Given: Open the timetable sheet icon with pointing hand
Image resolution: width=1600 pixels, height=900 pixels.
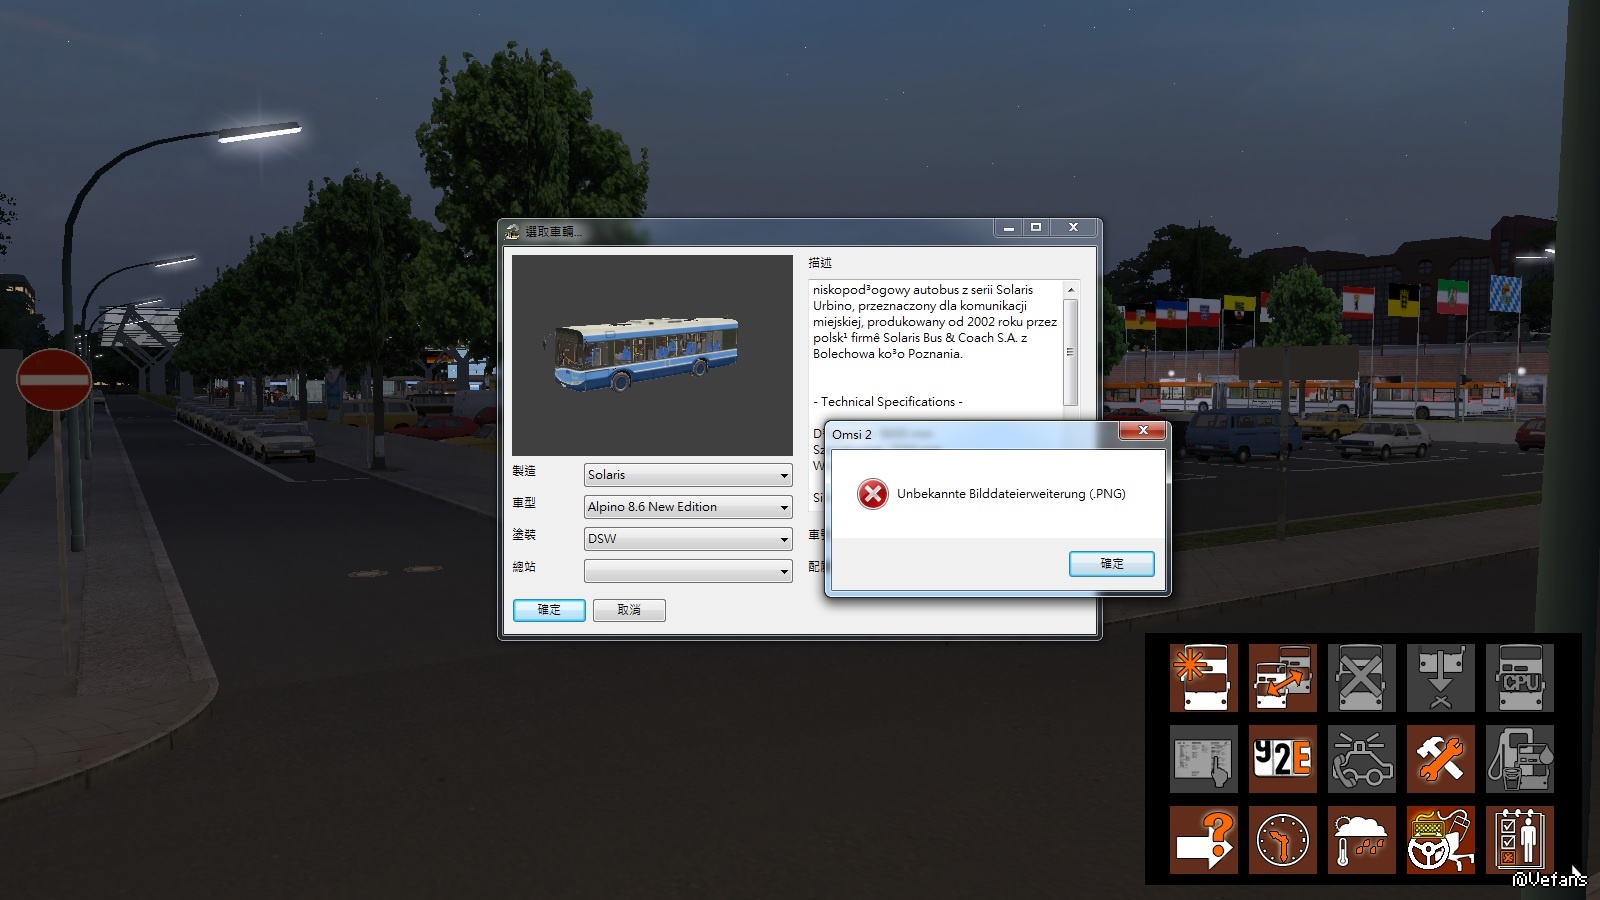Looking at the screenshot, I should 1204,759.
